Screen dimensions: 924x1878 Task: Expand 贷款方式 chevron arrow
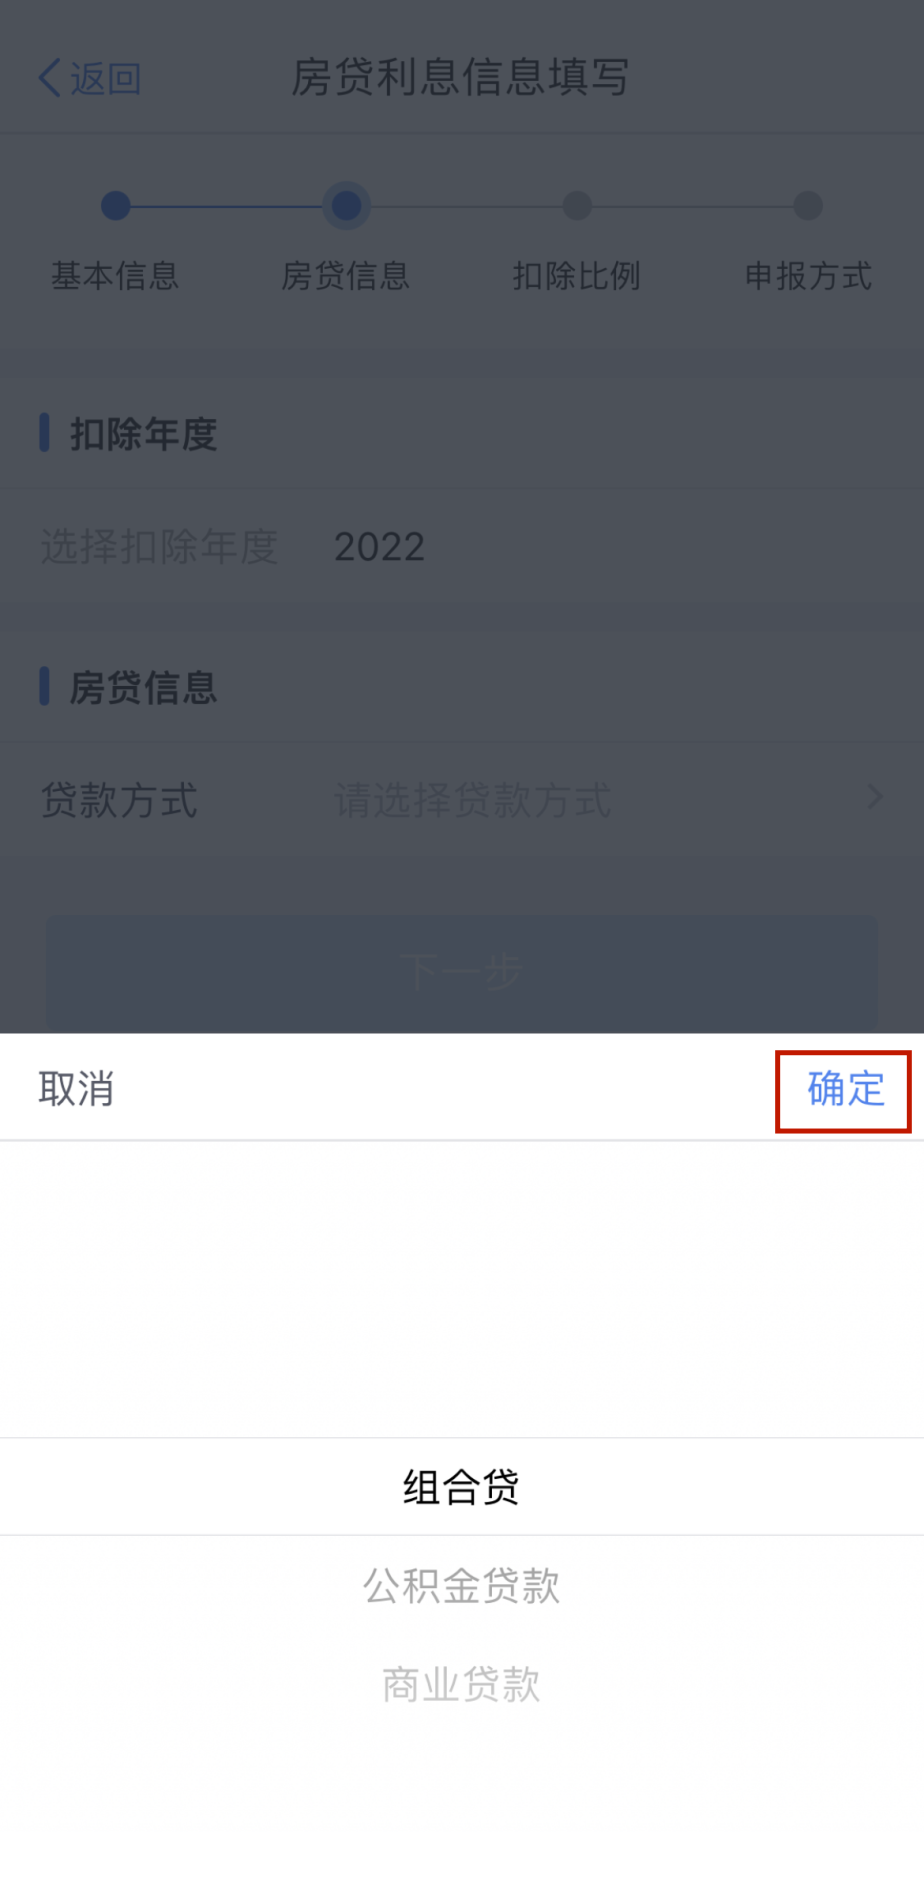875,797
